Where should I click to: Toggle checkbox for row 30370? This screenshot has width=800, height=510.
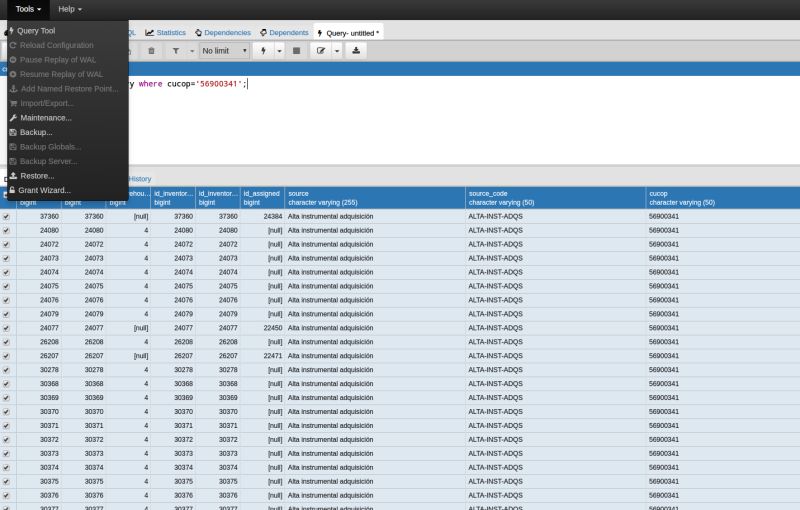coord(6,412)
